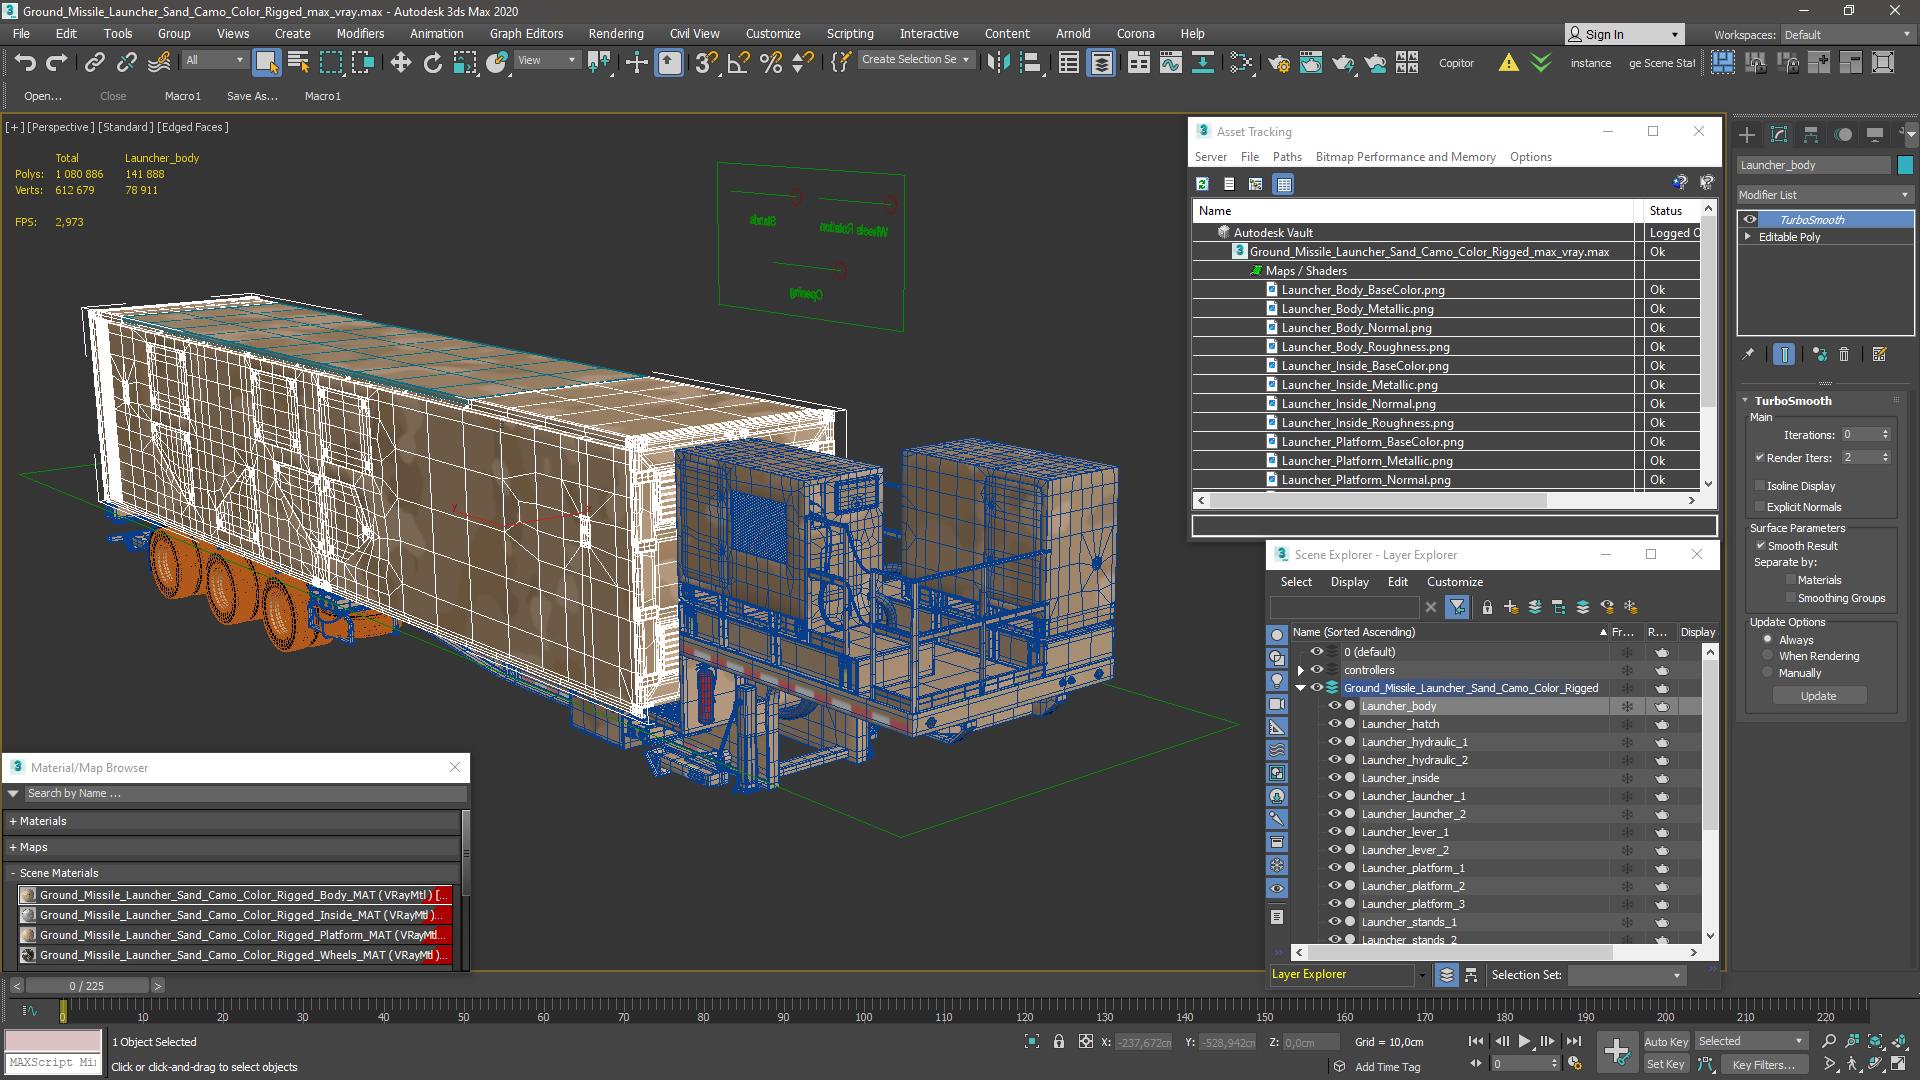Open Select by Name dialog icon
1920x1080 pixels.
coord(298,62)
